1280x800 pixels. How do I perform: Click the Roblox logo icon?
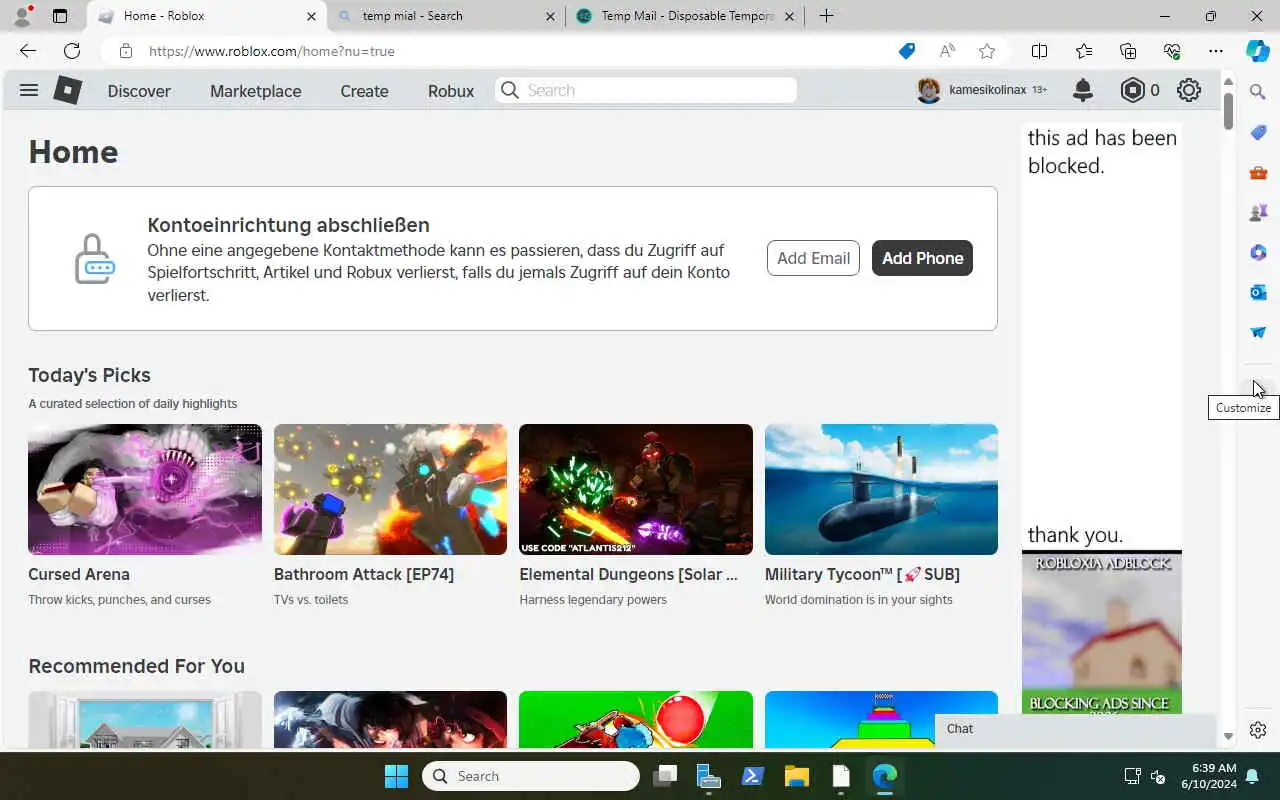point(67,90)
